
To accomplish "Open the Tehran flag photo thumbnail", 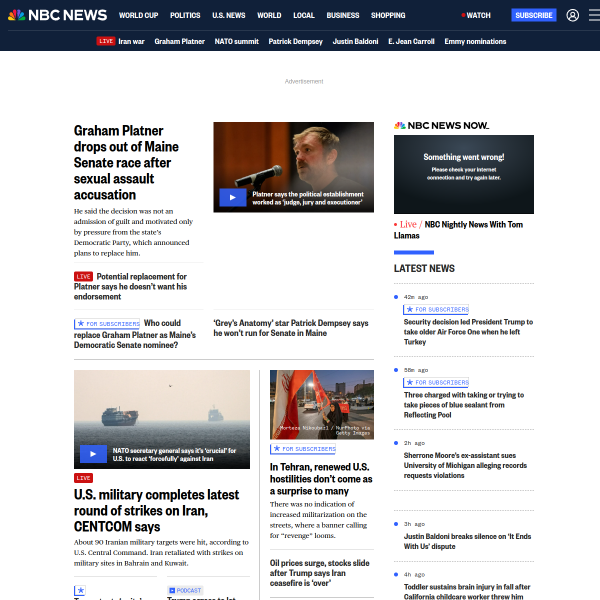I will coord(322,405).
